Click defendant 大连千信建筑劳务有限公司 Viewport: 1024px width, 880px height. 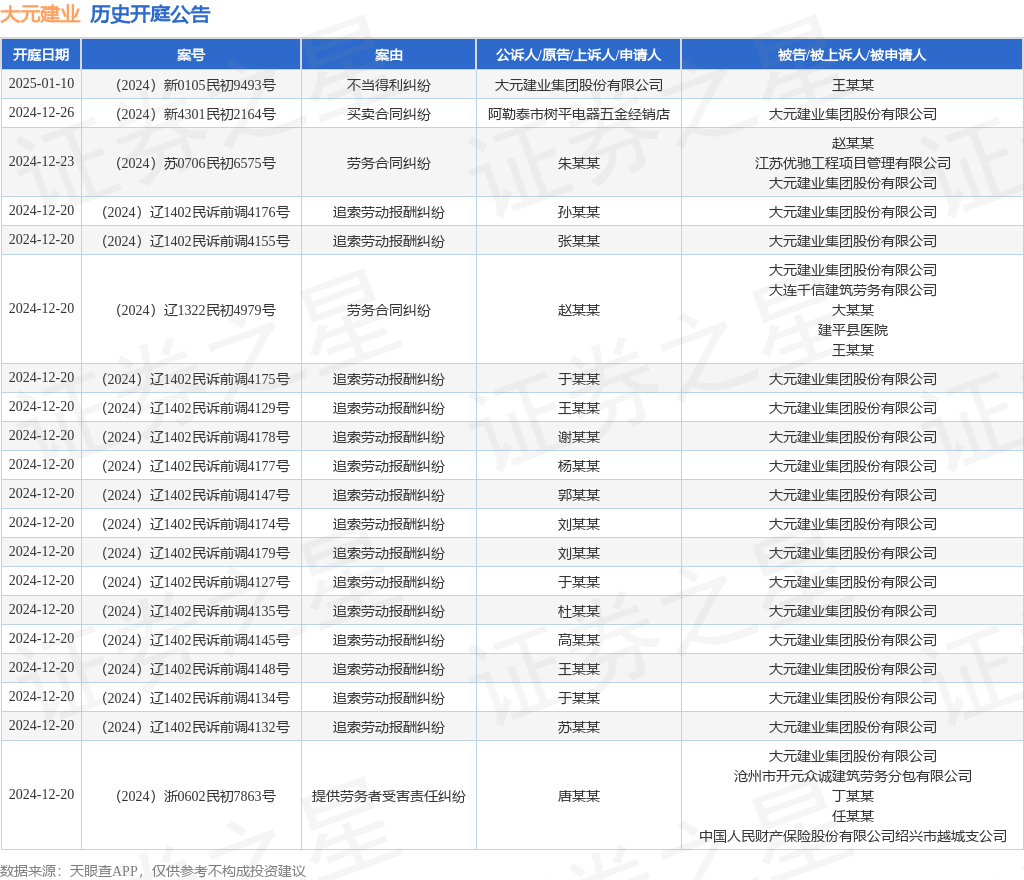coord(852,290)
